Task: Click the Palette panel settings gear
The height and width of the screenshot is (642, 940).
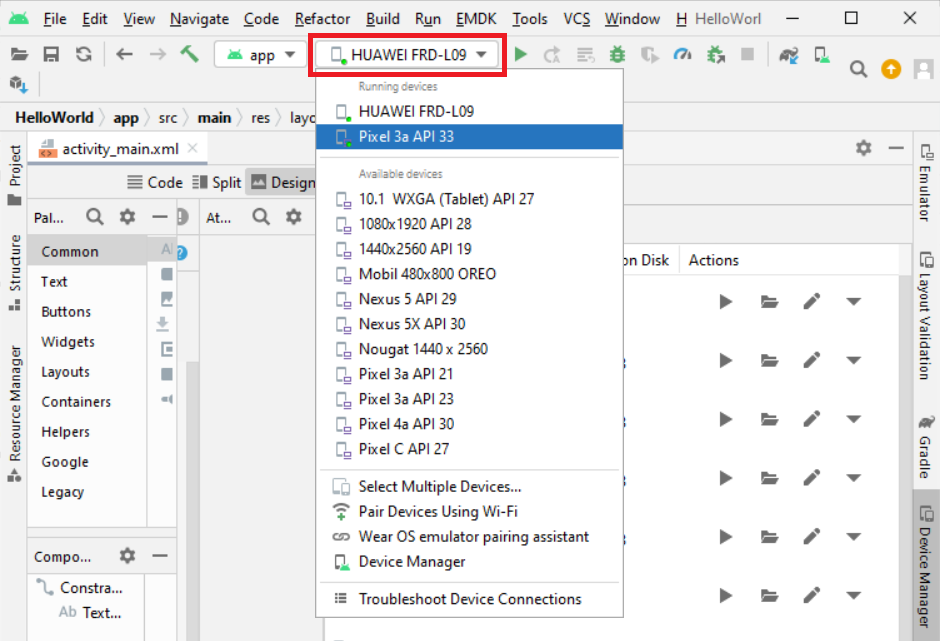Action: [127, 217]
